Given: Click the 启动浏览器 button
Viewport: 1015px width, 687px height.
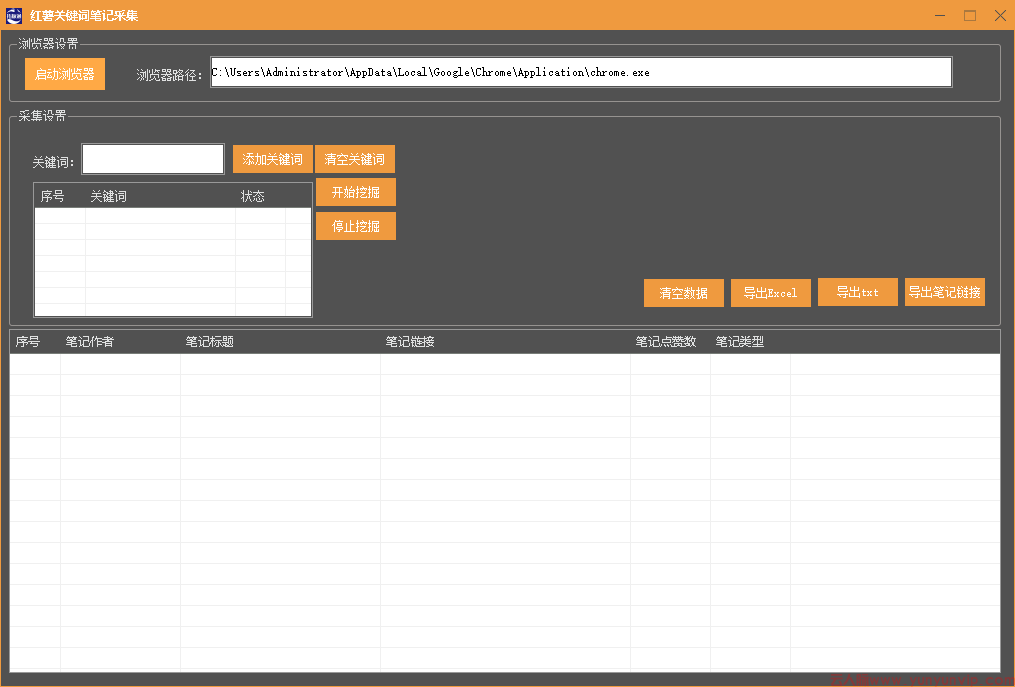Looking at the screenshot, I should click(65, 74).
